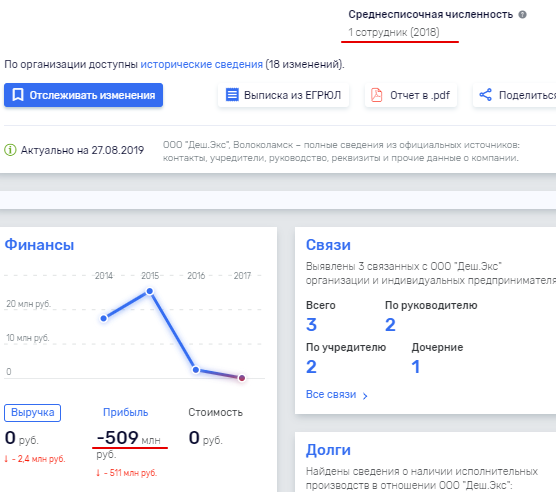
Task: Click the 2017 data point on chart
Action: (242, 378)
